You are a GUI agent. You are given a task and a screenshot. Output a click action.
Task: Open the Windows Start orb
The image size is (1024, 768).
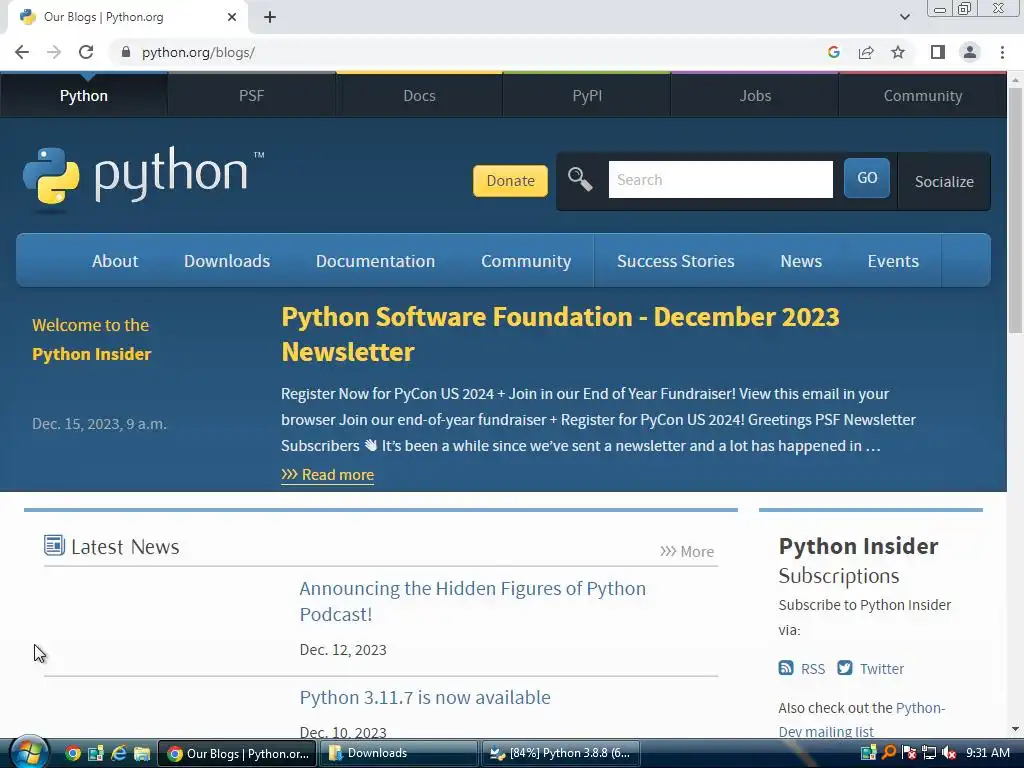27,753
